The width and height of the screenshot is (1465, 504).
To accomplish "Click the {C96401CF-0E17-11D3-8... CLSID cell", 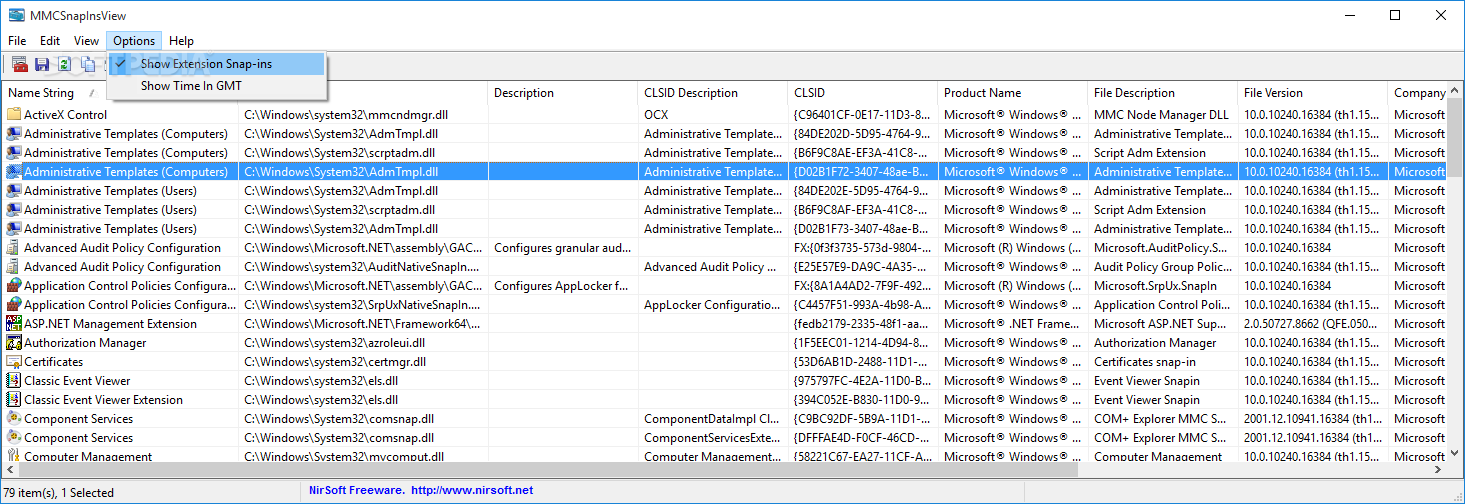I will (x=864, y=115).
